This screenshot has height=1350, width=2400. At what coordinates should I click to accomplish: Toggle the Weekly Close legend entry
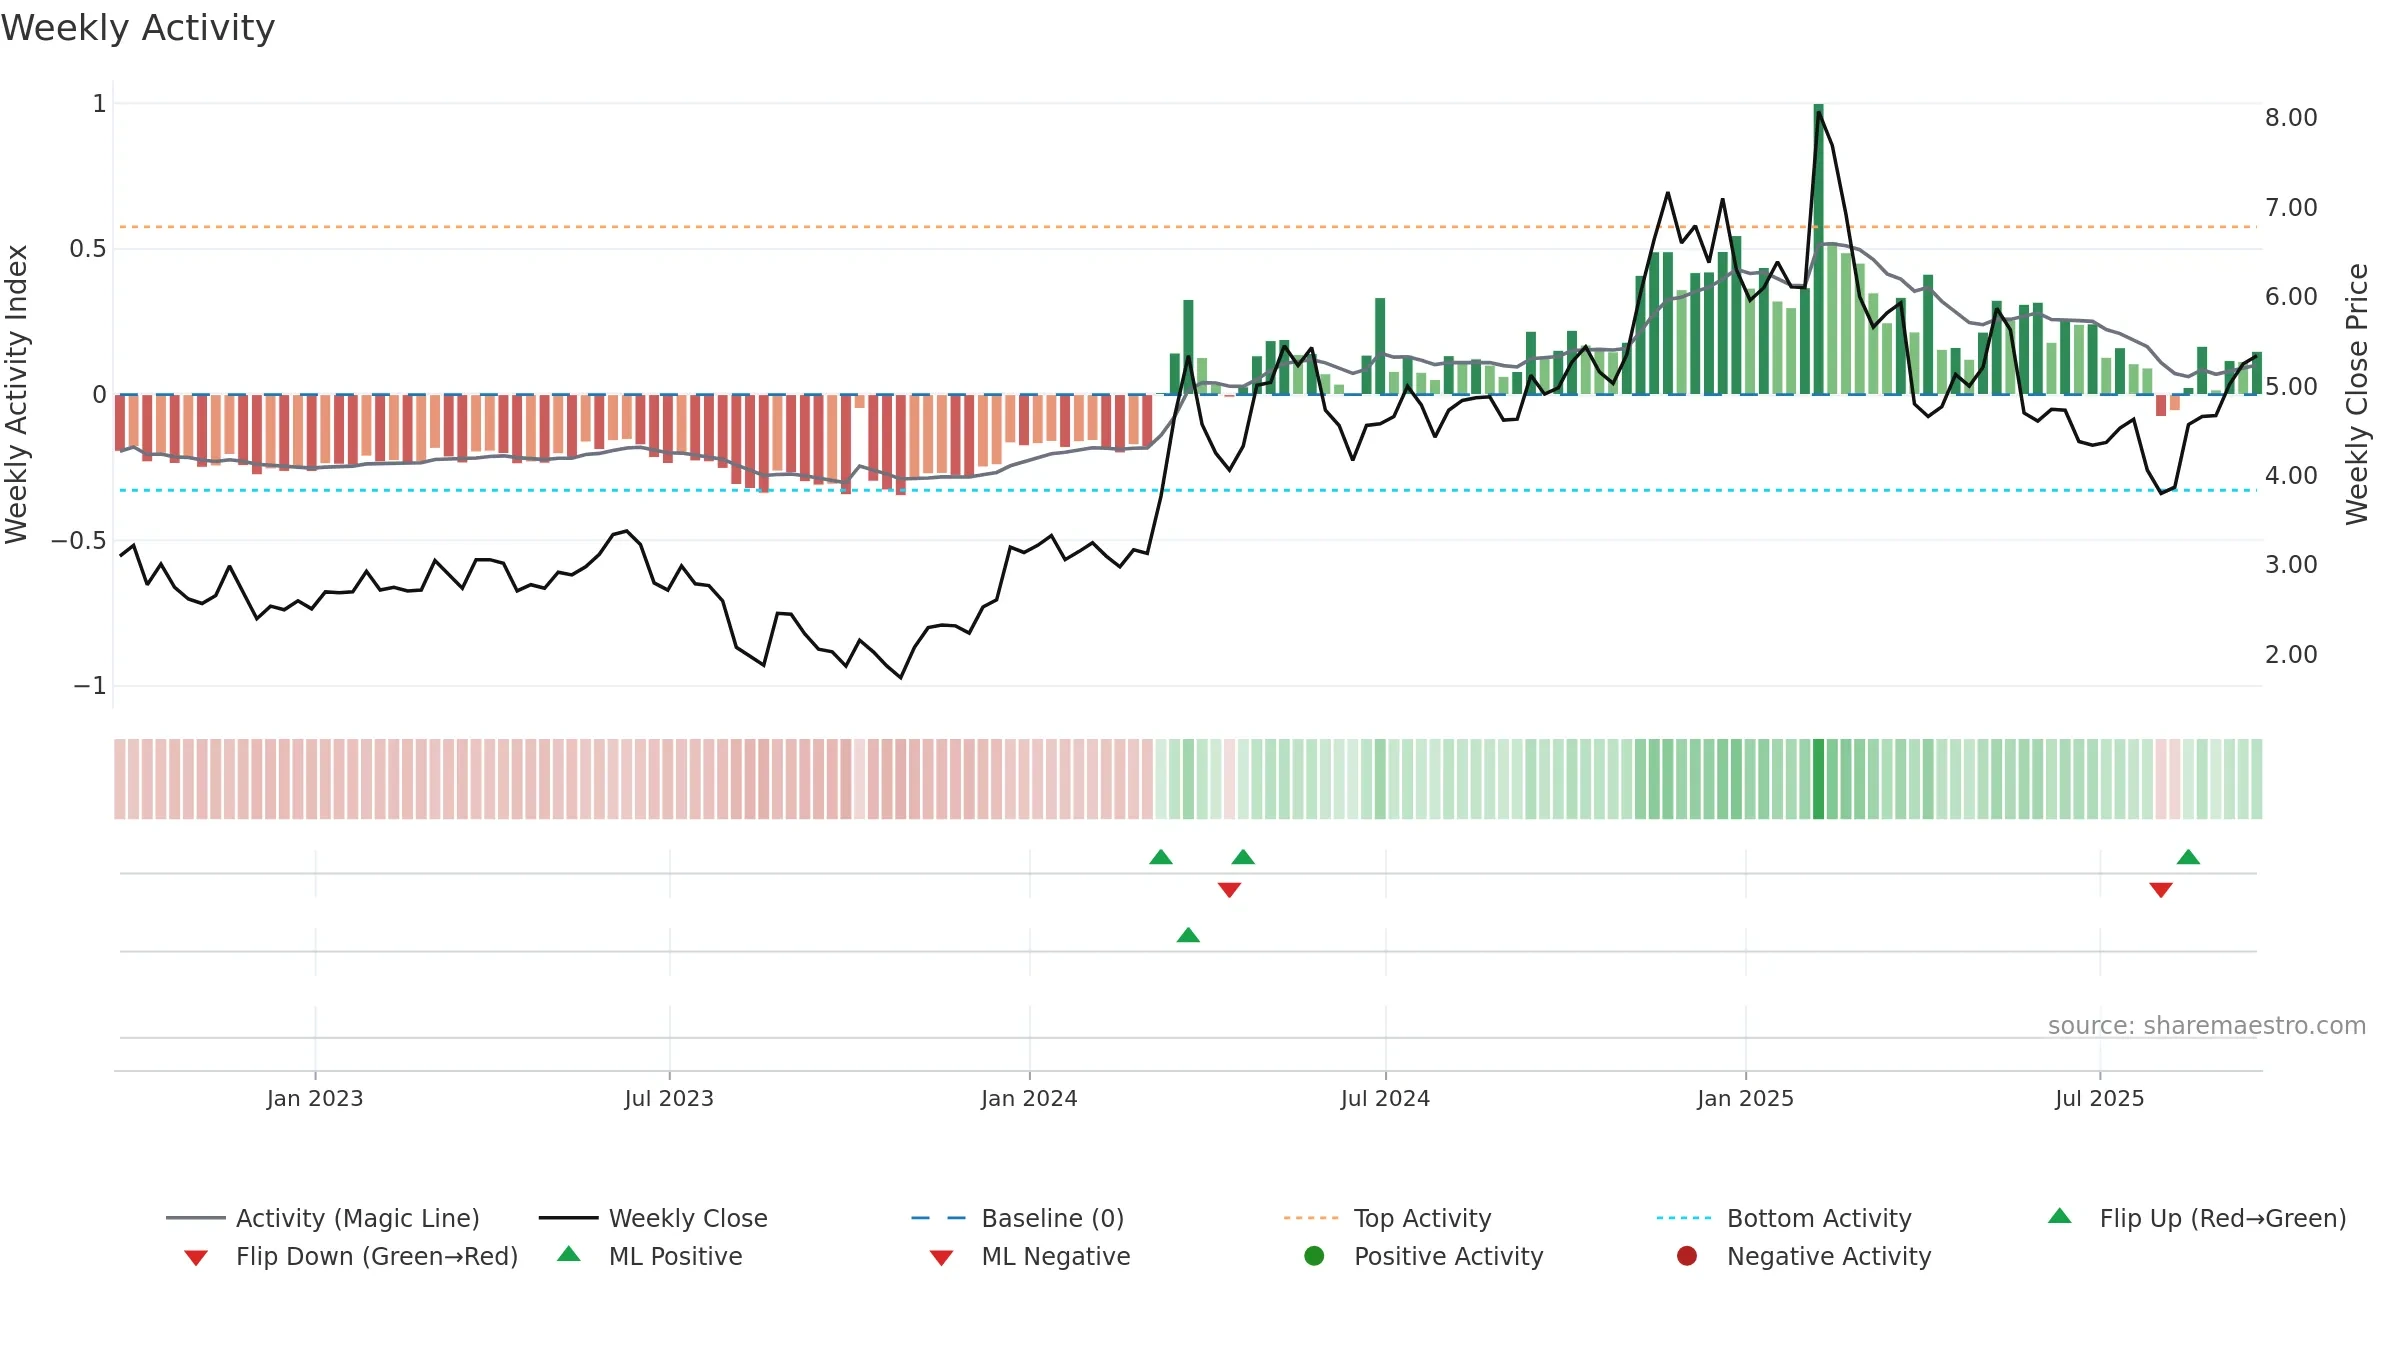pyautogui.click(x=653, y=1218)
